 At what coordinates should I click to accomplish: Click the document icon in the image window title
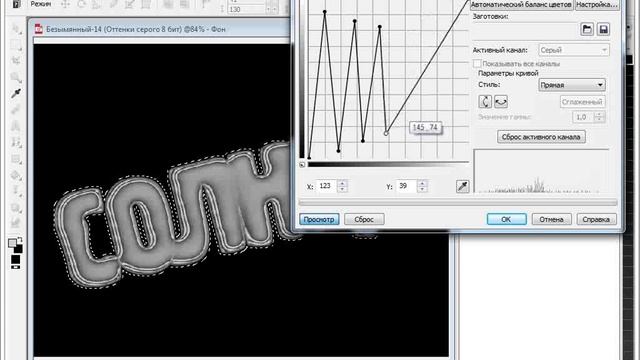point(38,29)
